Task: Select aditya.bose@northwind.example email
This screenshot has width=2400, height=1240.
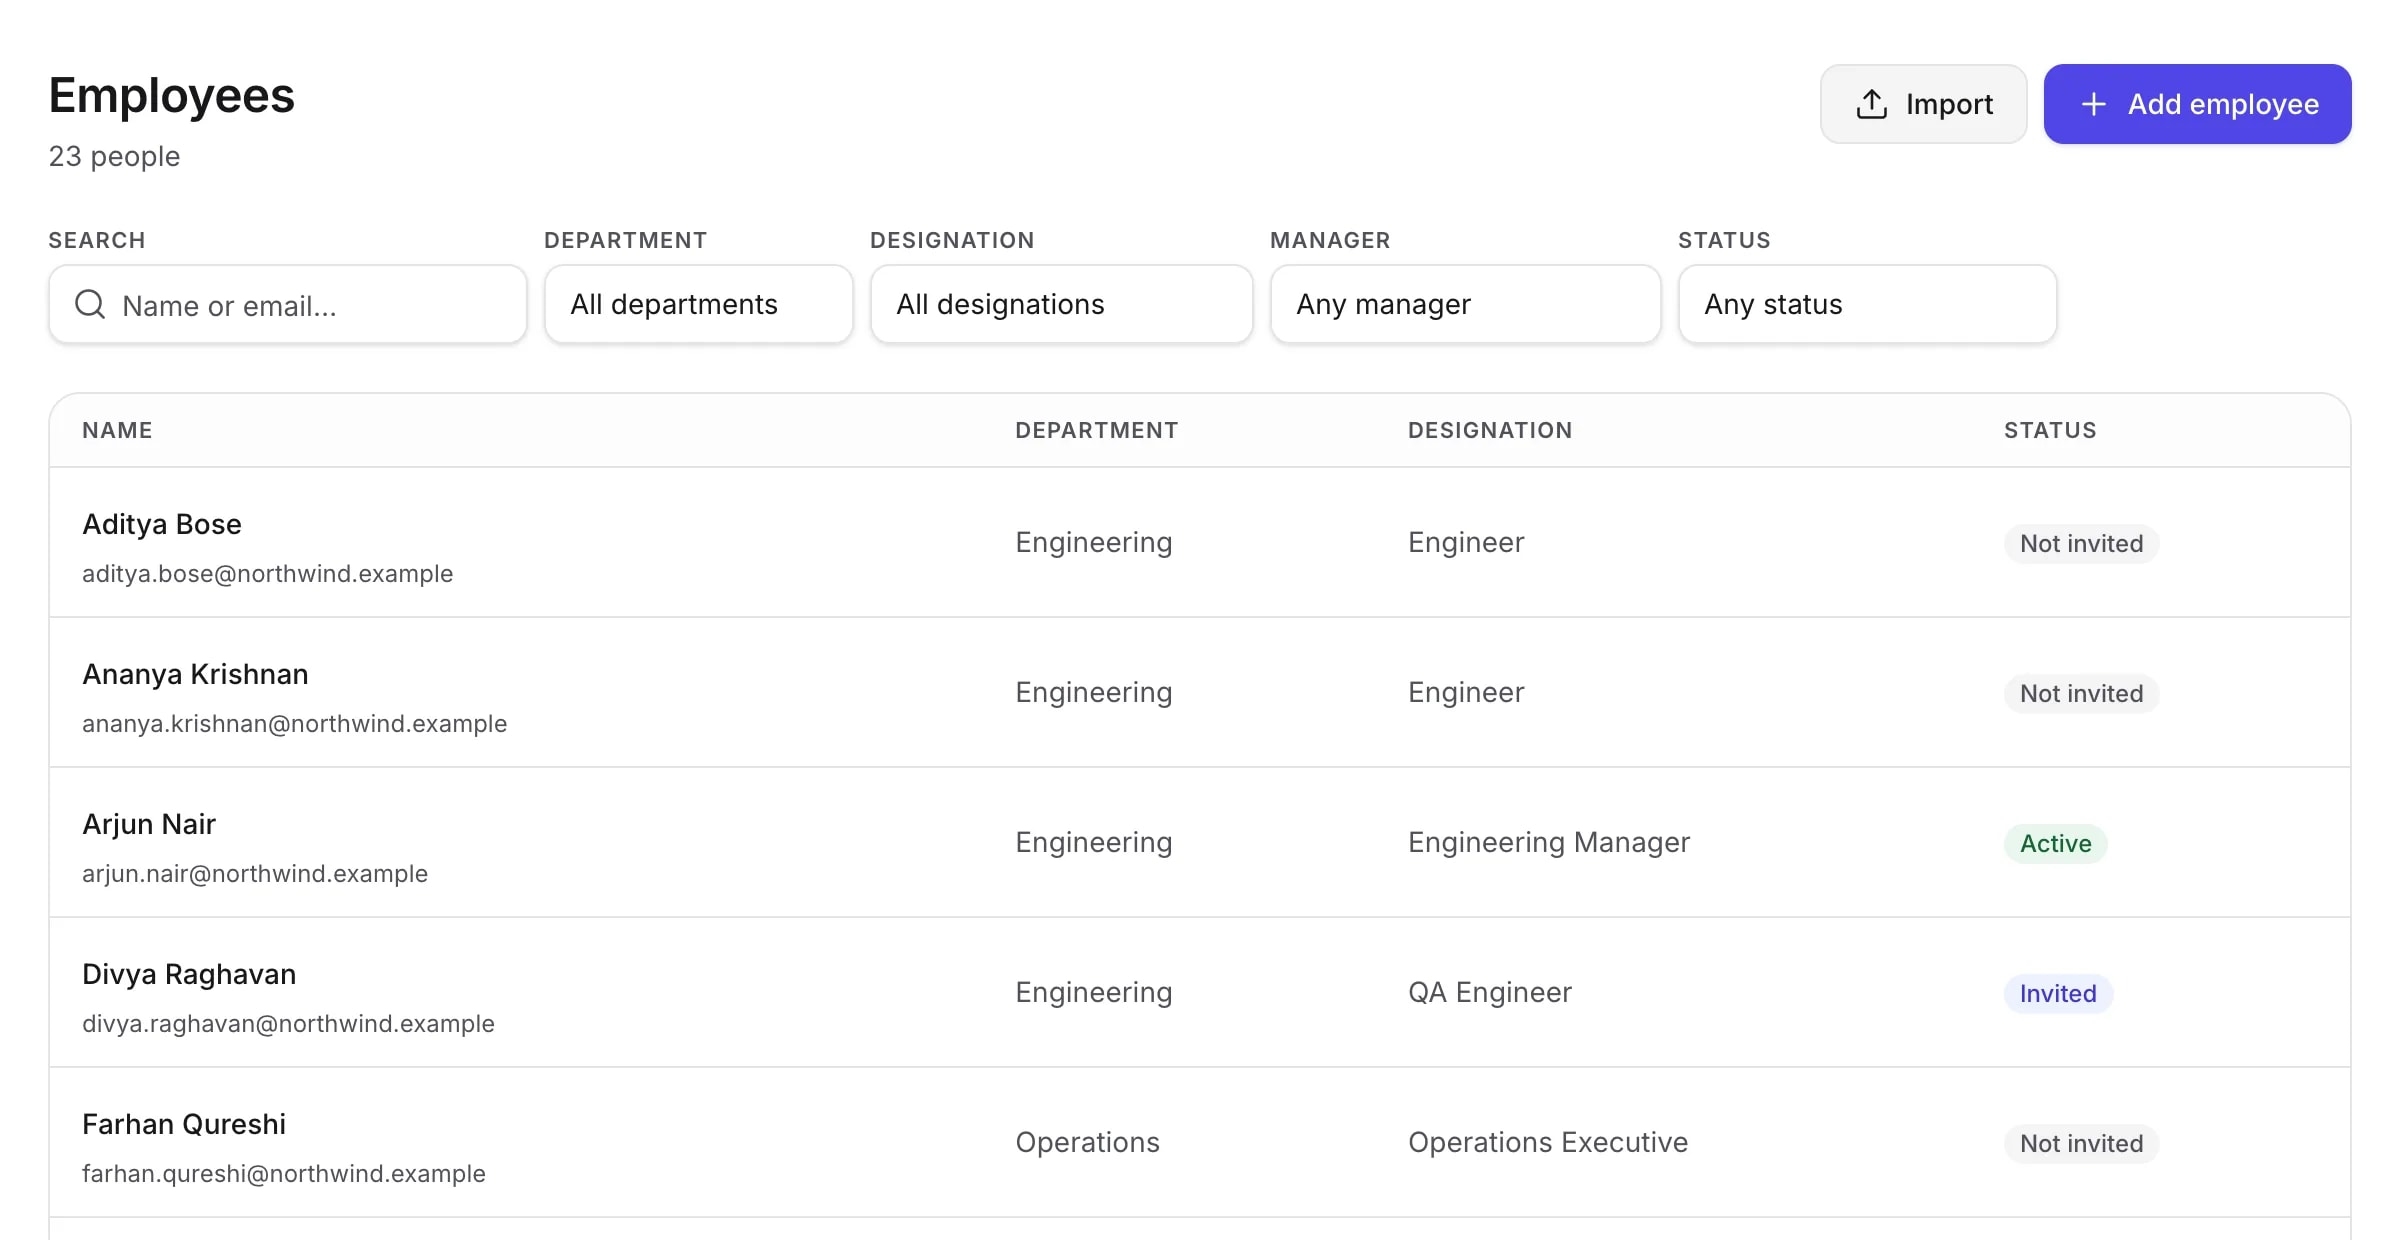Action: 267,573
